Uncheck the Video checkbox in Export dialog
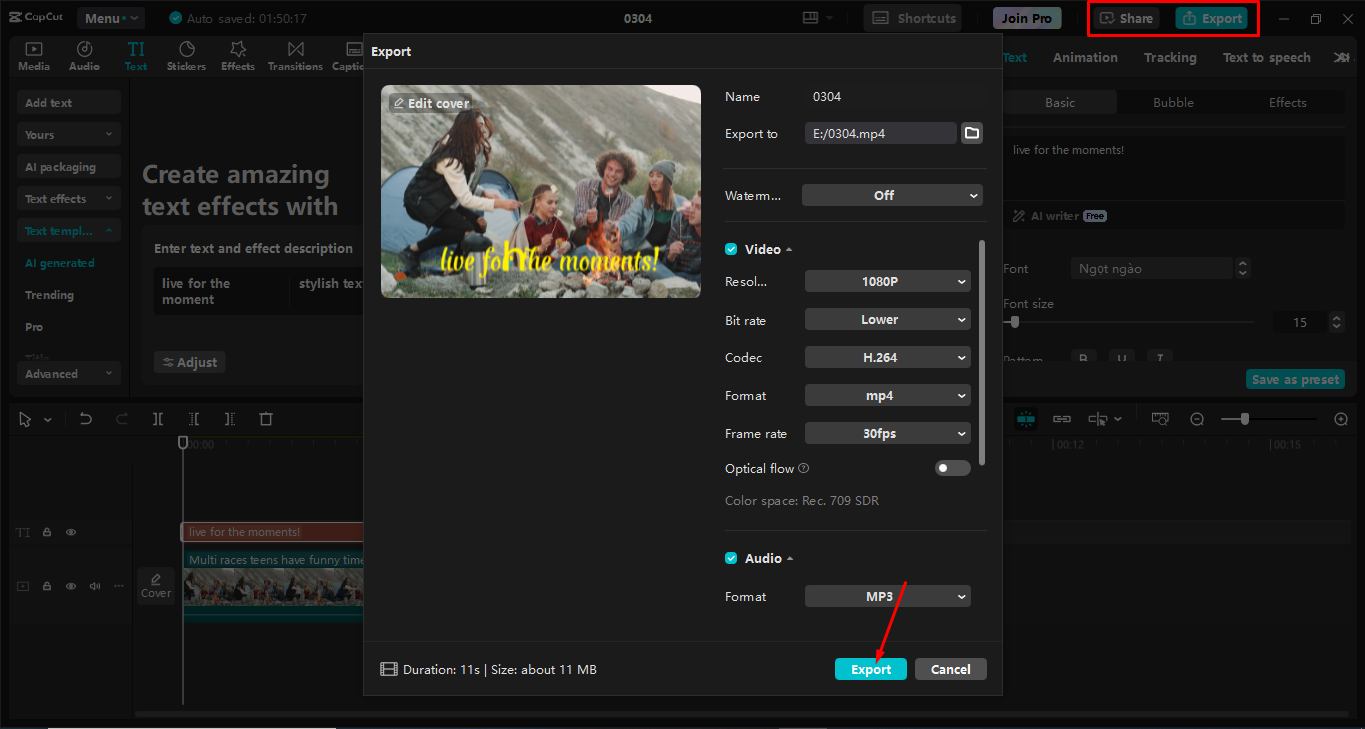 731,249
